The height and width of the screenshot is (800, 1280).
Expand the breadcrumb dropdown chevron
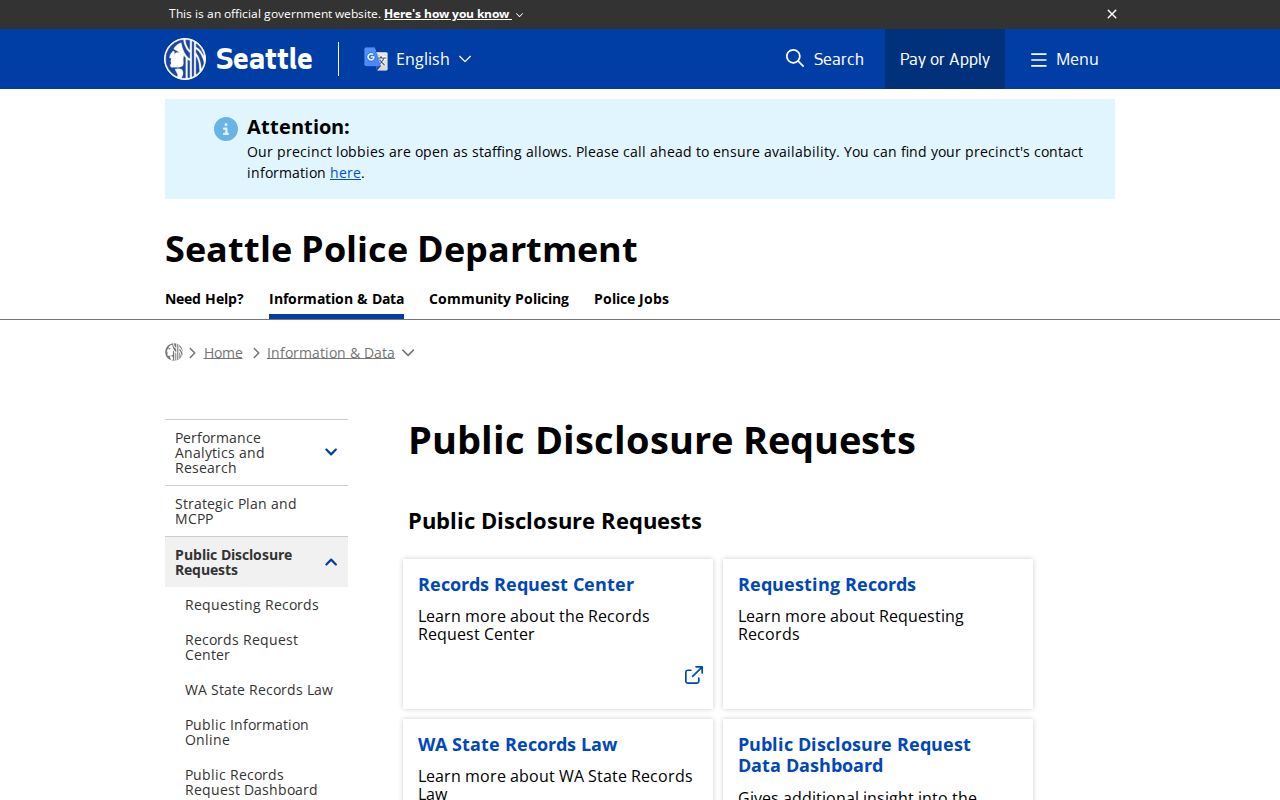point(408,353)
